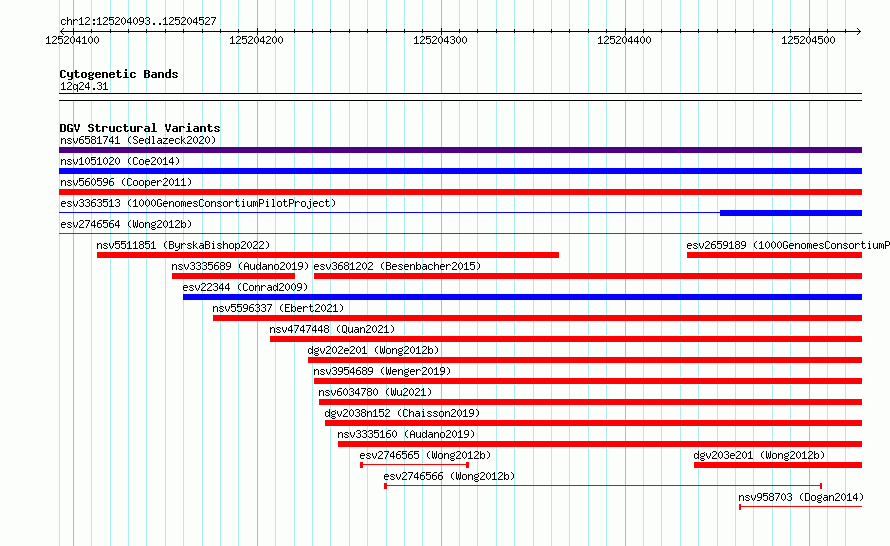Click nsv5511851 (ByrskaBishop2022) label
The height and width of the screenshot is (546, 890).
(183, 245)
